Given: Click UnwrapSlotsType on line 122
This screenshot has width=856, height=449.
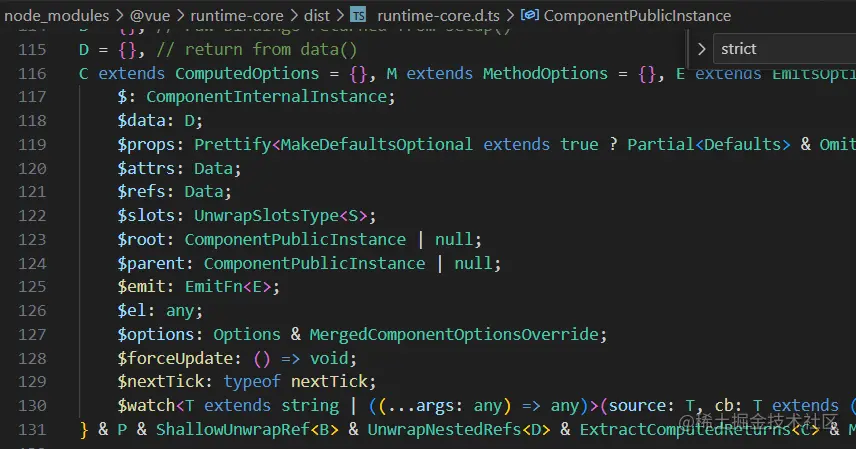Looking at the screenshot, I should coord(267,216).
